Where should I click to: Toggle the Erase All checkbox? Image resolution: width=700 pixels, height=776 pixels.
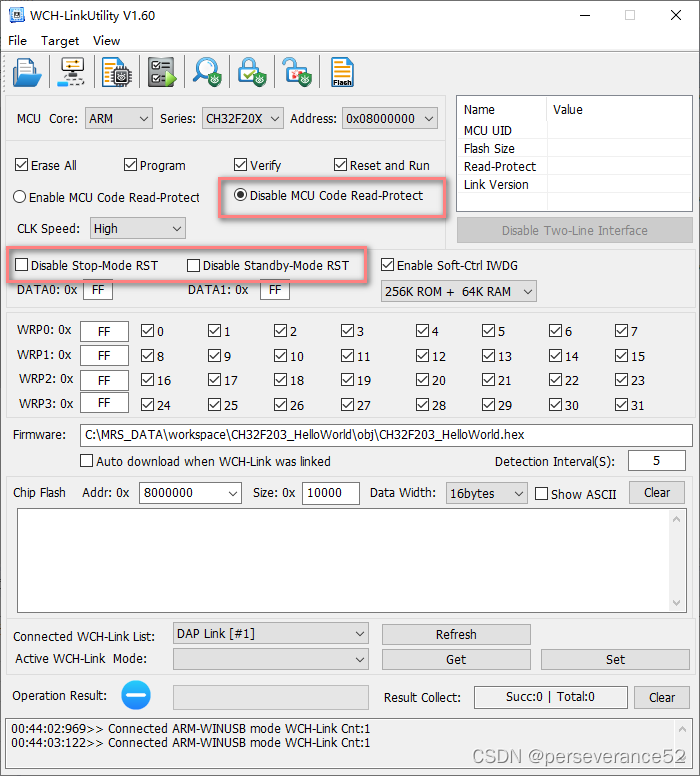(x=21, y=164)
